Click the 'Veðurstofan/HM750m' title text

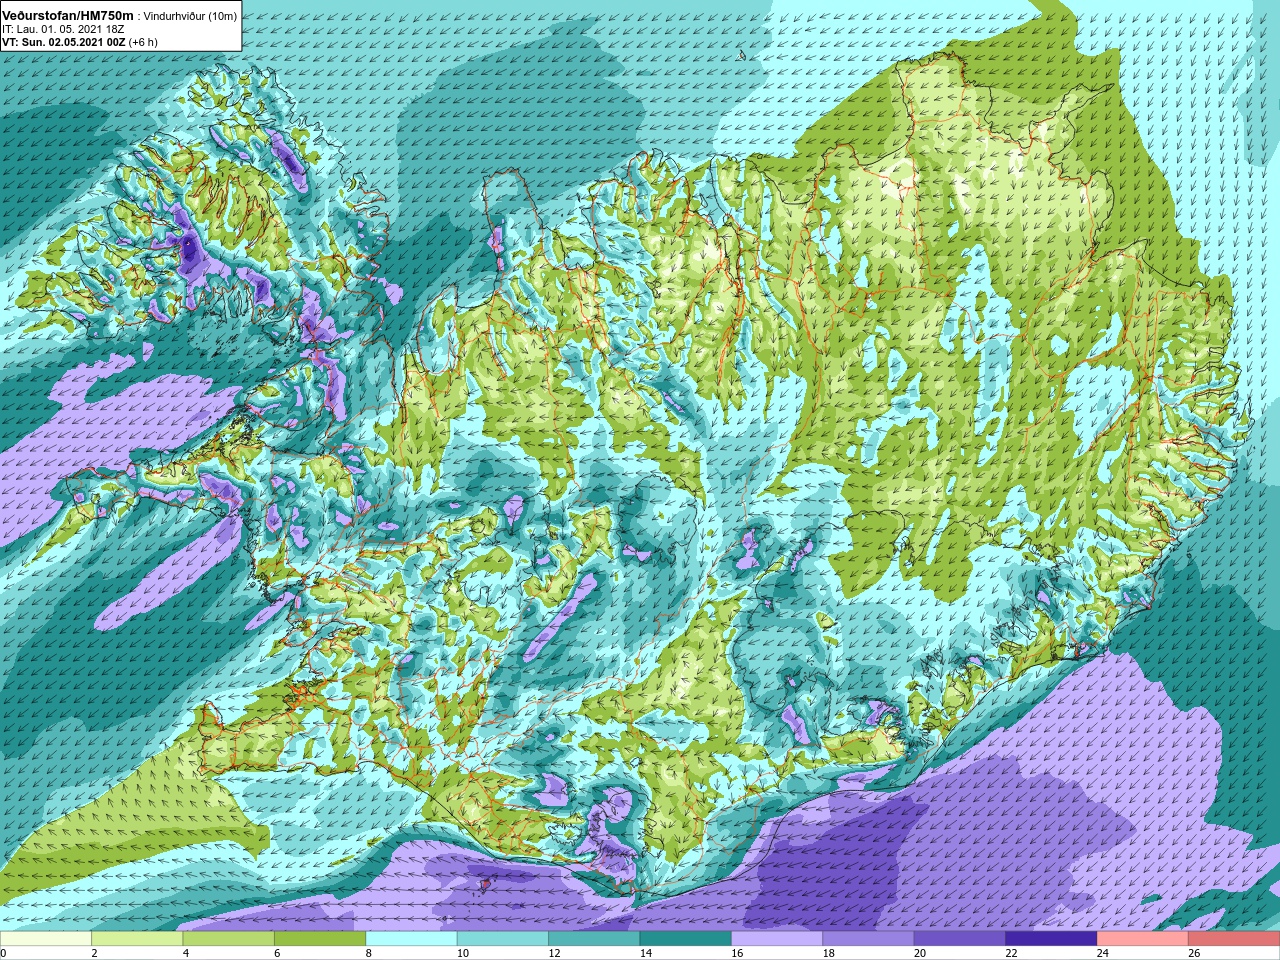[x=68, y=16]
